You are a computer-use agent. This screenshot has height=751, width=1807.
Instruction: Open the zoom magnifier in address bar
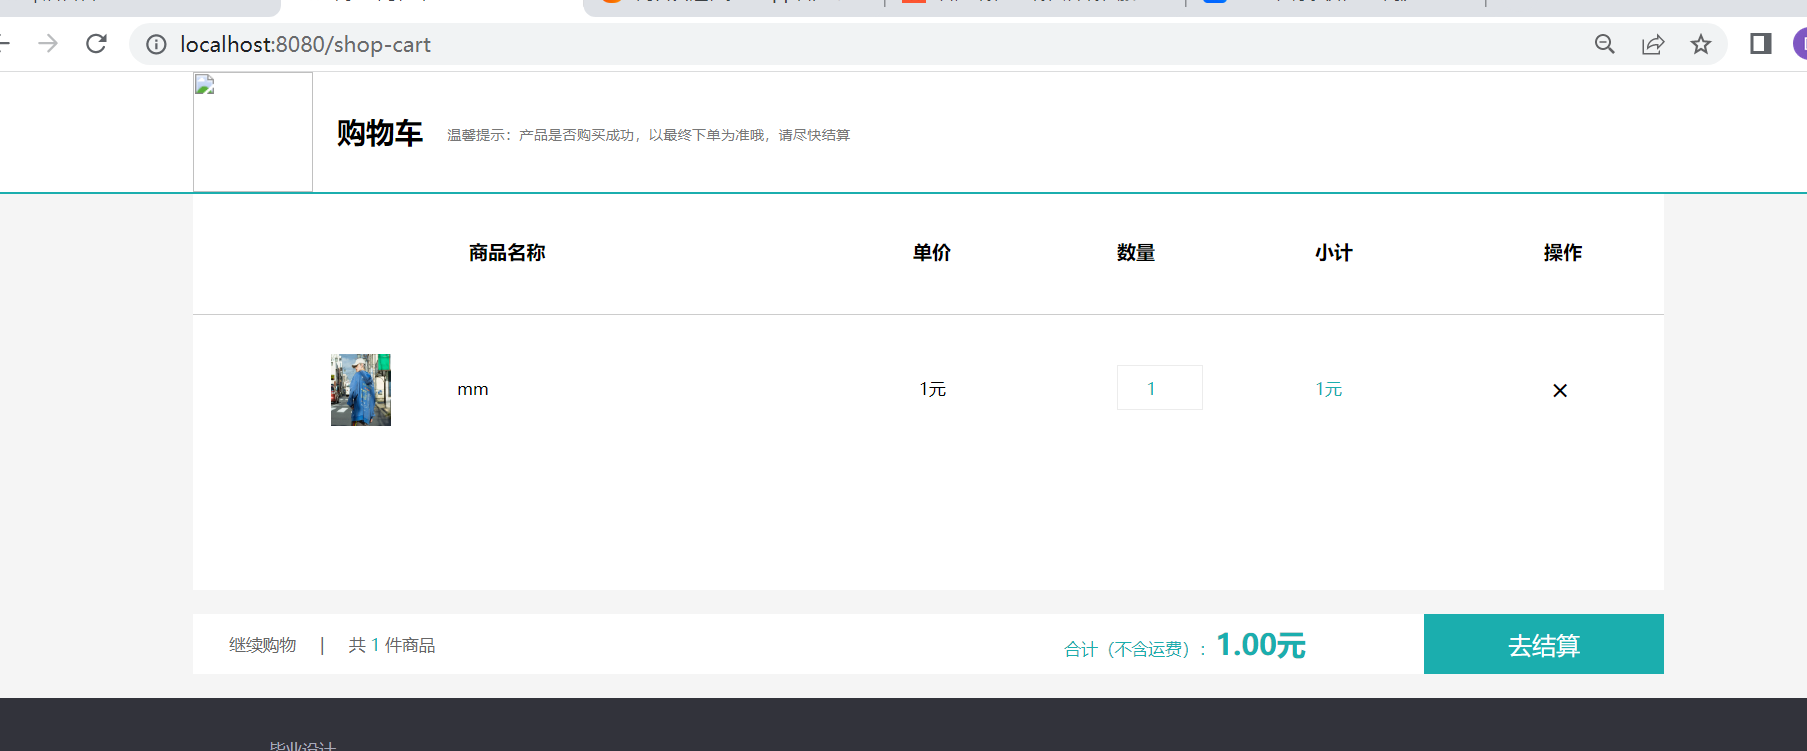click(x=1604, y=44)
